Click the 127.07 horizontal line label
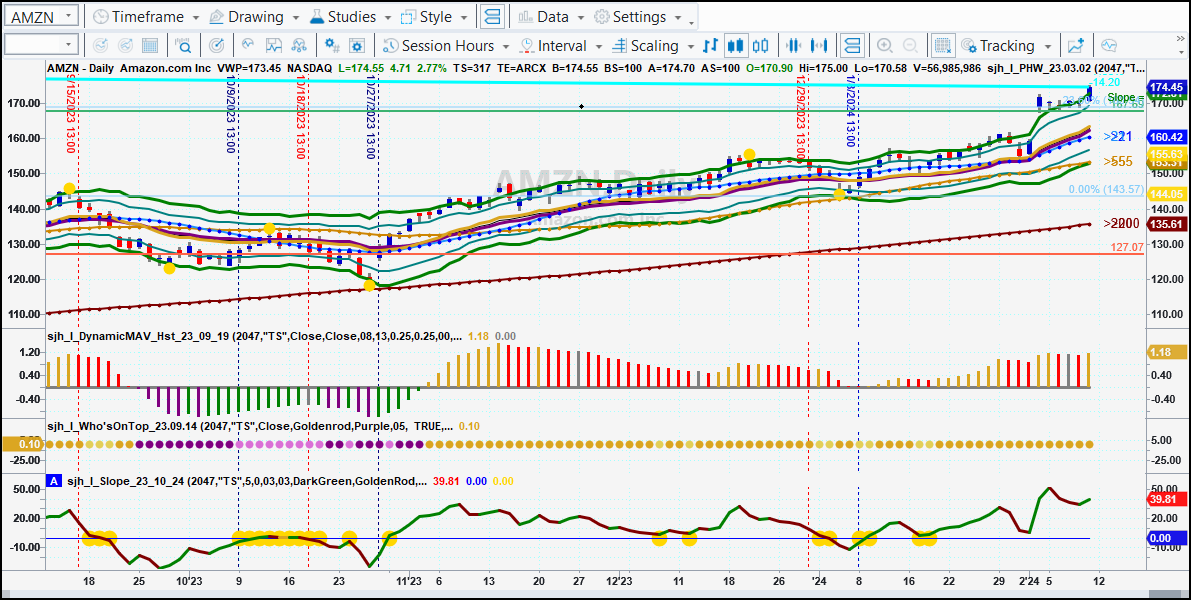The width and height of the screenshot is (1191, 600). (1126, 248)
